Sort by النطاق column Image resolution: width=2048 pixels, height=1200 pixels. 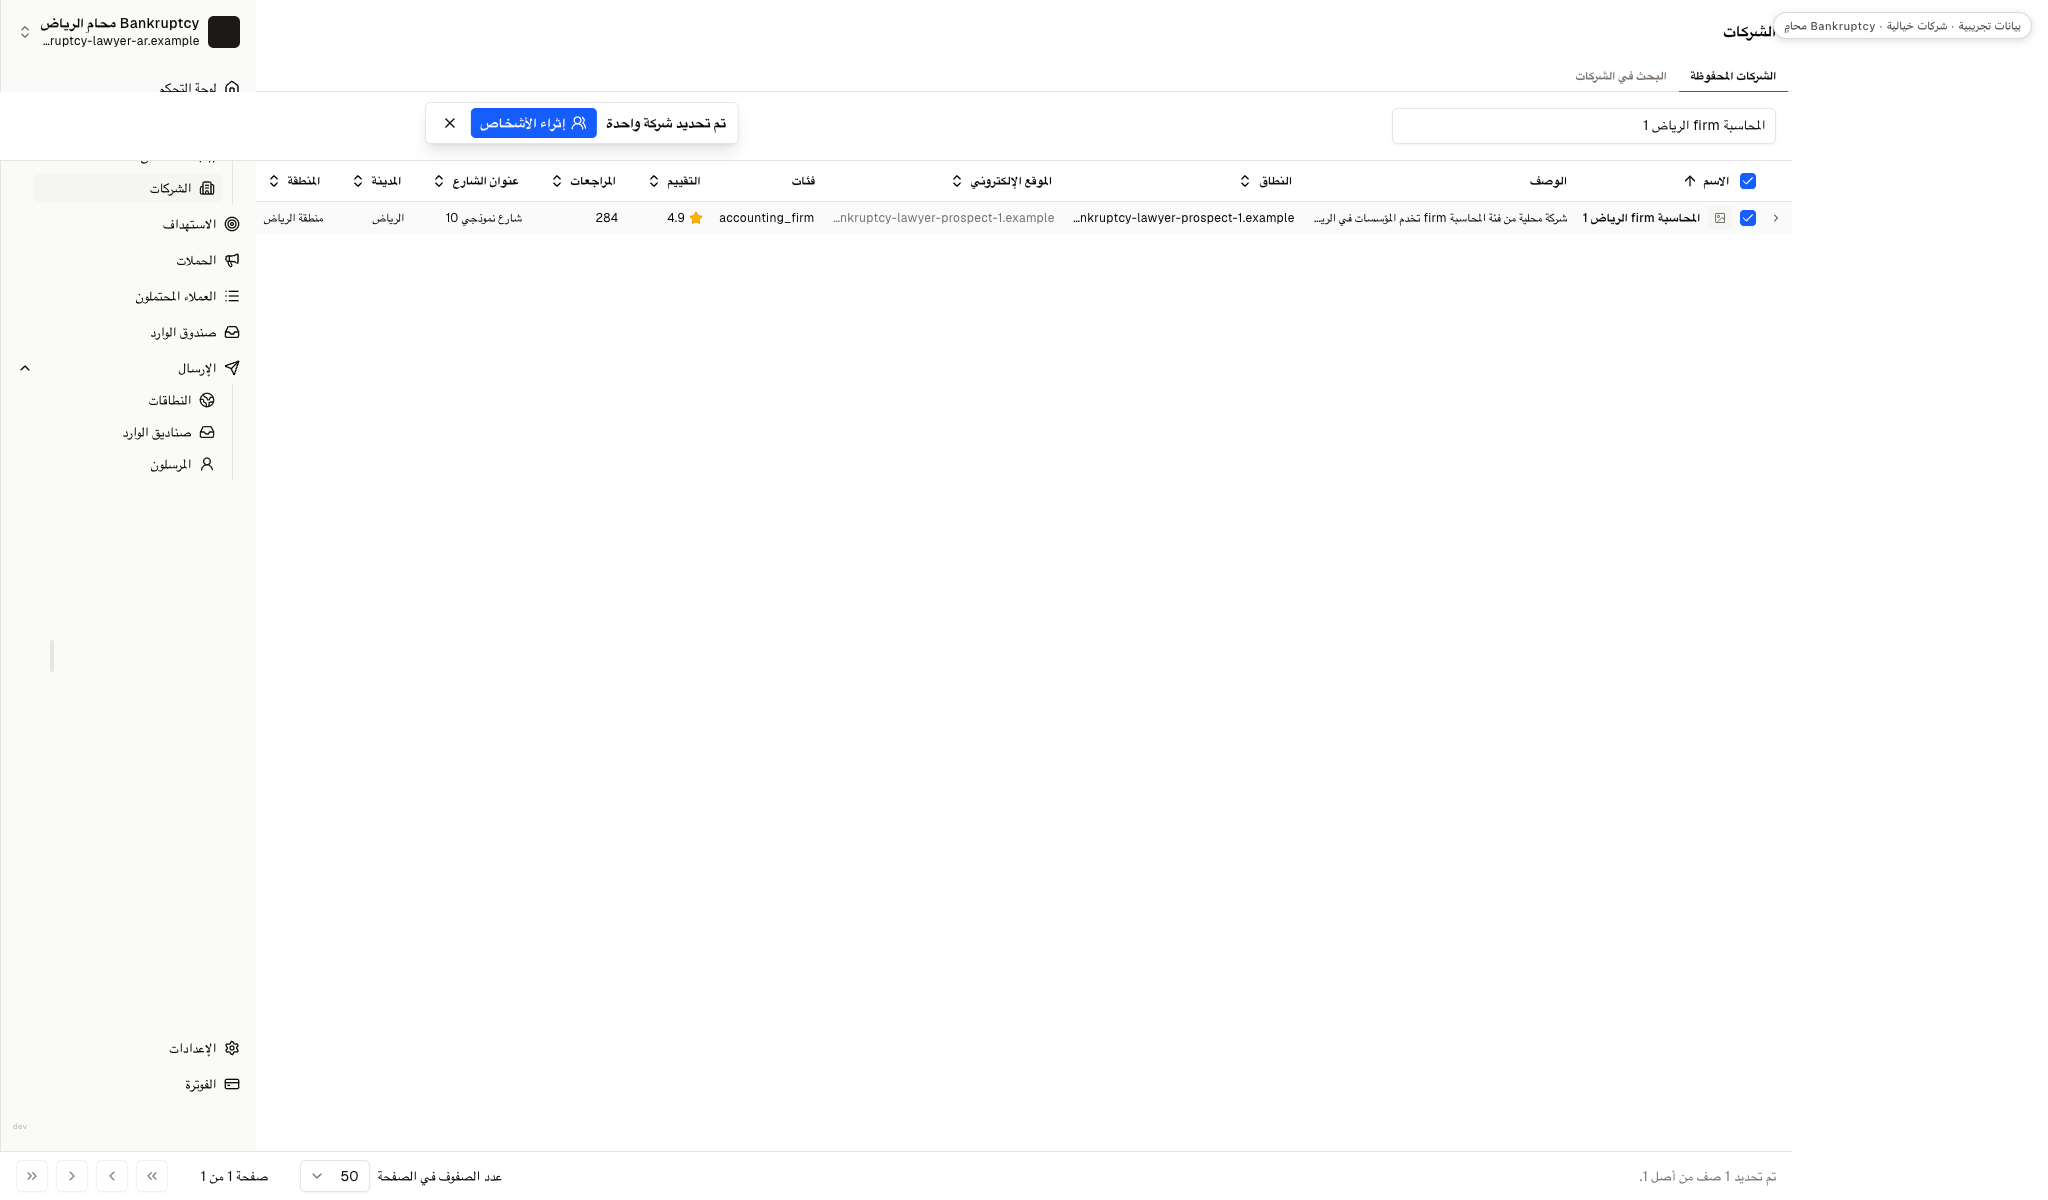(x=1265, y=181)
